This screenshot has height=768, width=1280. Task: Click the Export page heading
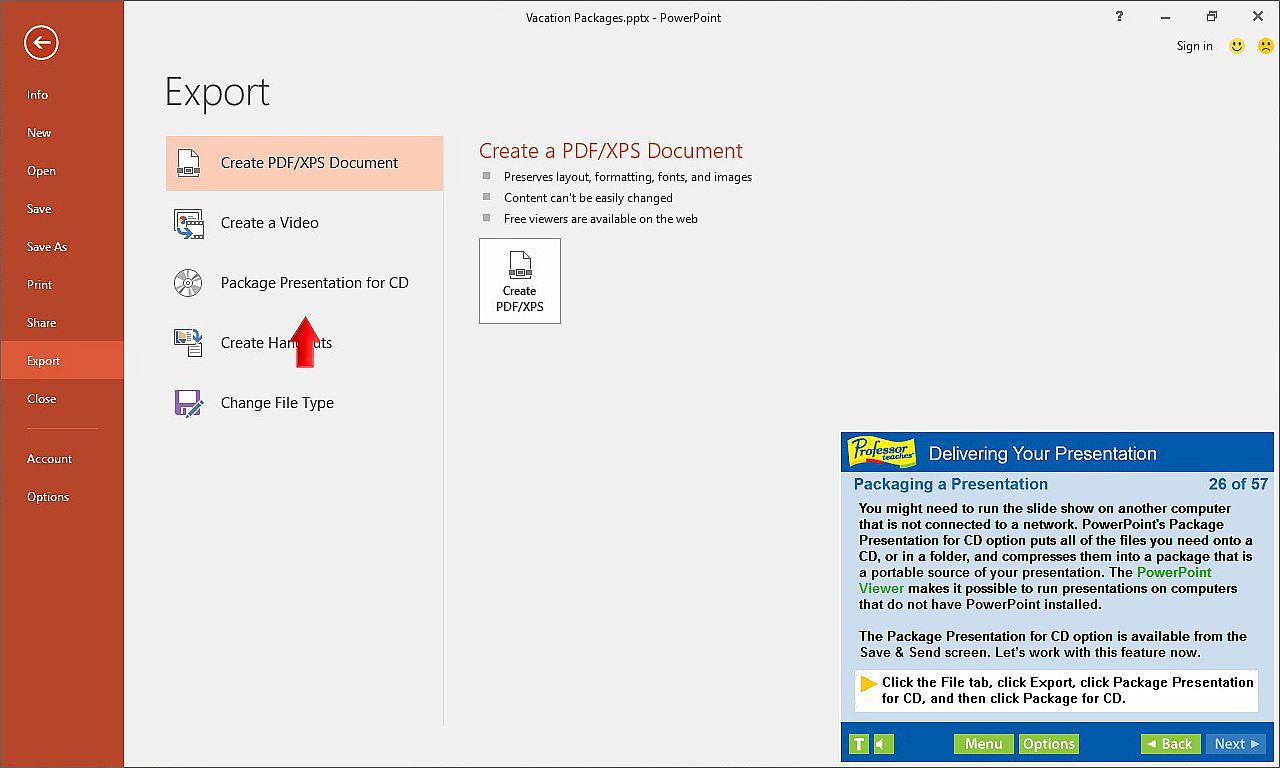pyautogui.click(x=217, y=92)
